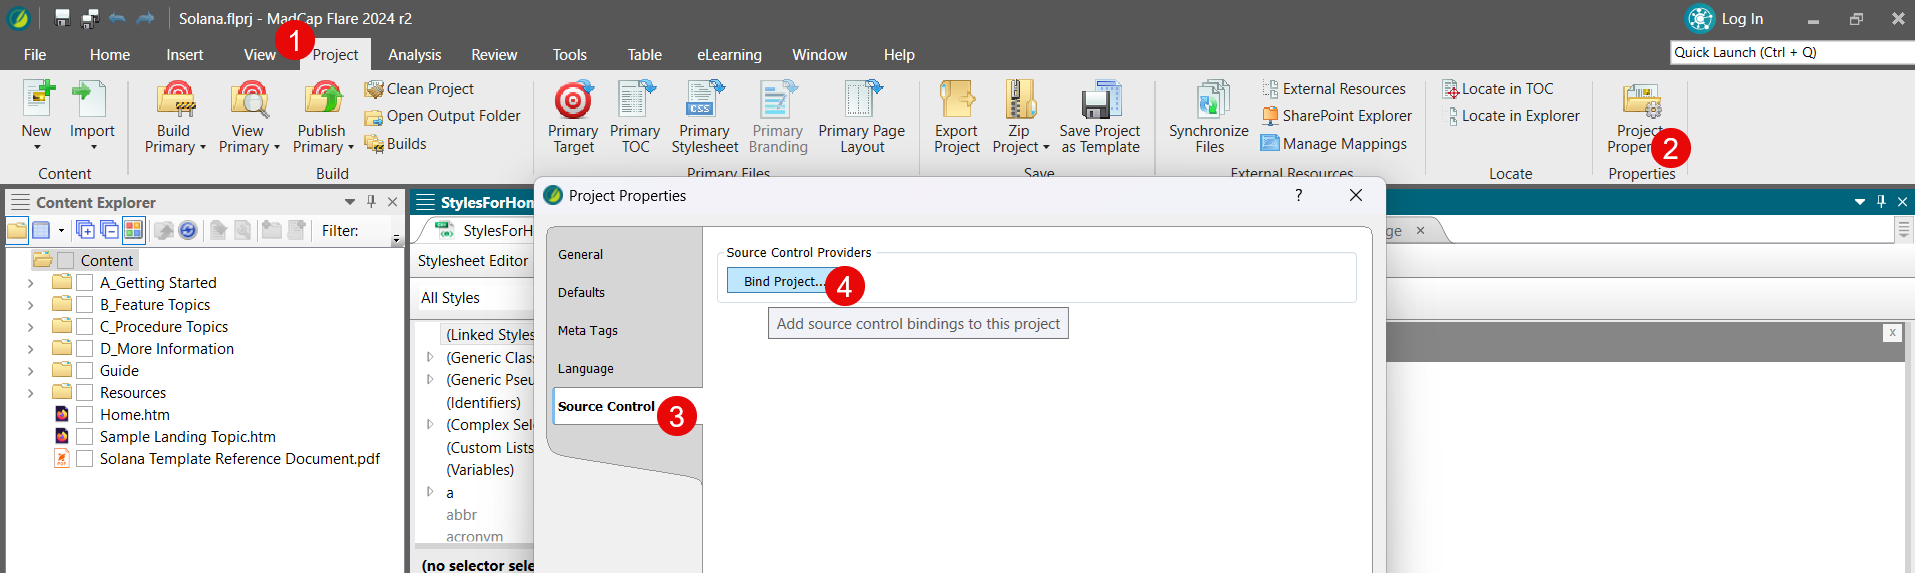Check the box next to D_More Information

[85, 349]
